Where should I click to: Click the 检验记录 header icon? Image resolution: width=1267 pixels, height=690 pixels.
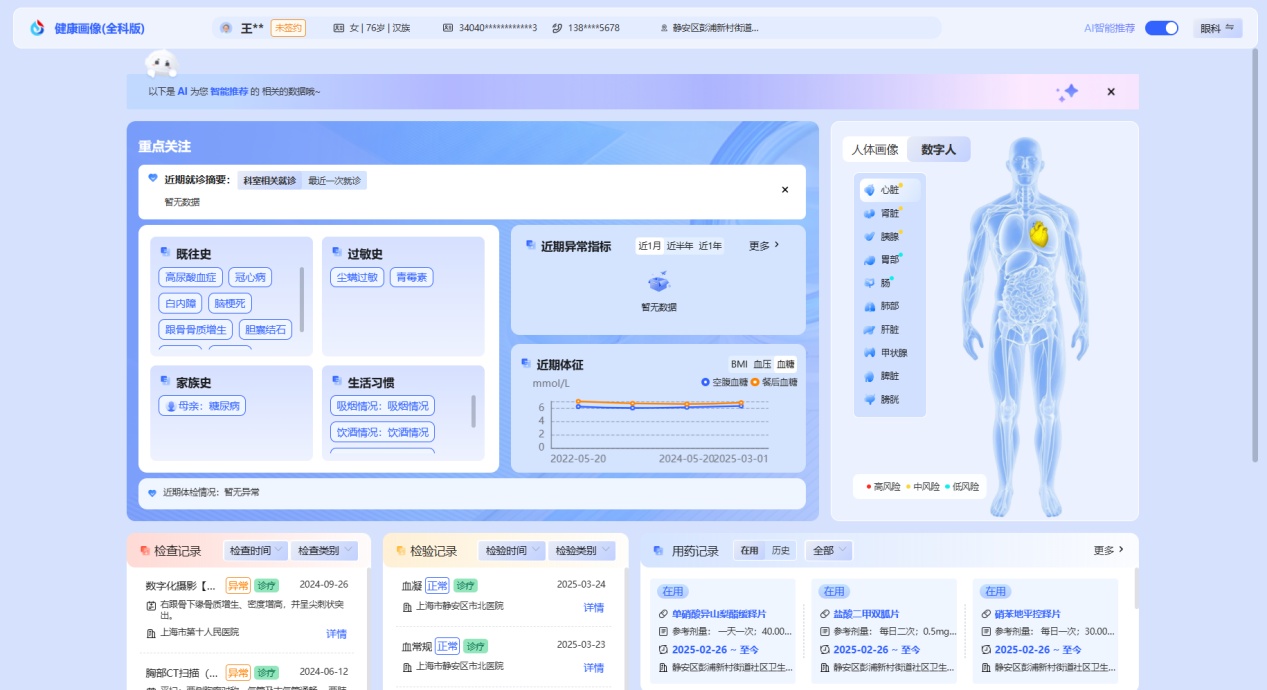pyautogui.click(x=401, y=551)
